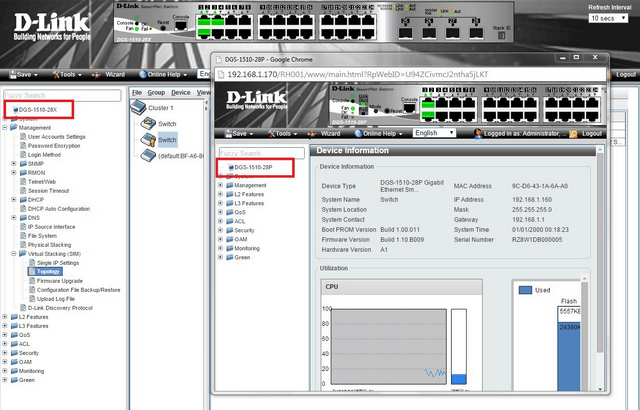The height and width of the screenshot is (410, 640).
Task: Expand Management folder in popup tree
Action: [x=220, y=185]
